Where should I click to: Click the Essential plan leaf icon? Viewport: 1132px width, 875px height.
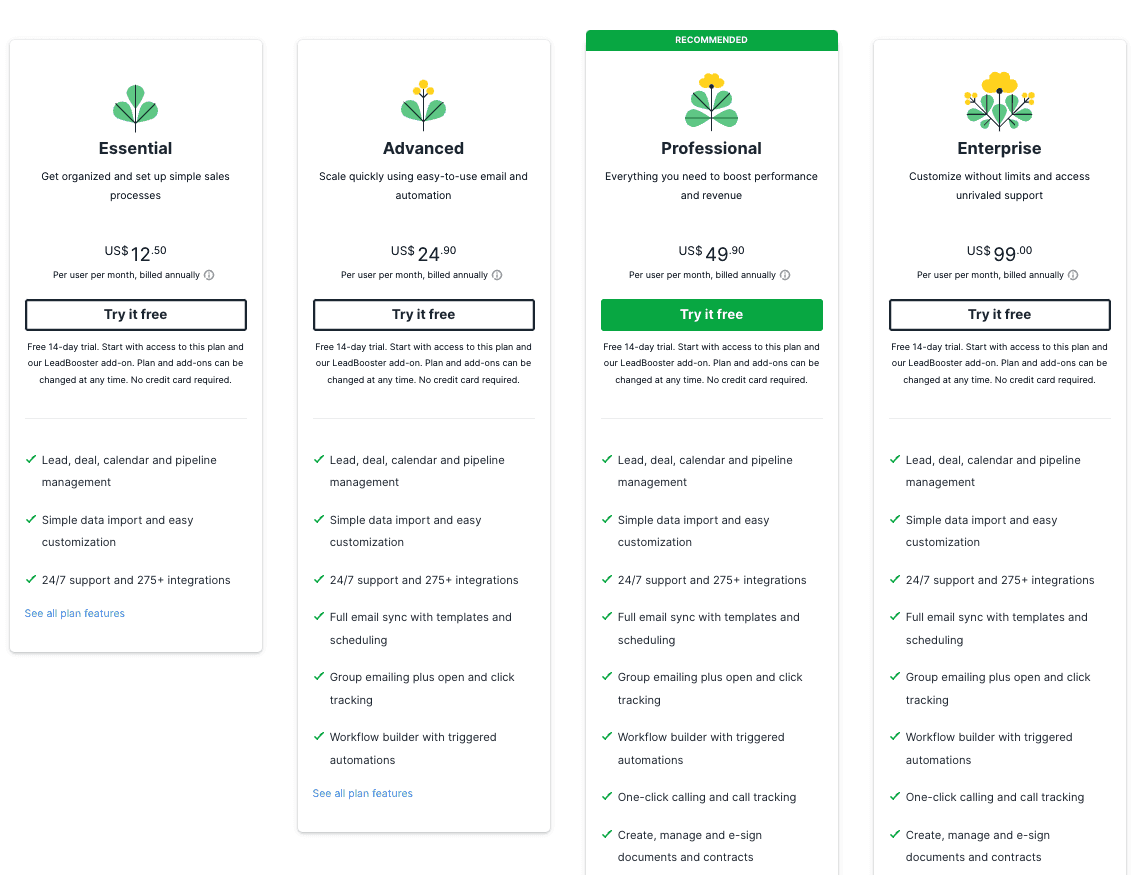(135, 108)
